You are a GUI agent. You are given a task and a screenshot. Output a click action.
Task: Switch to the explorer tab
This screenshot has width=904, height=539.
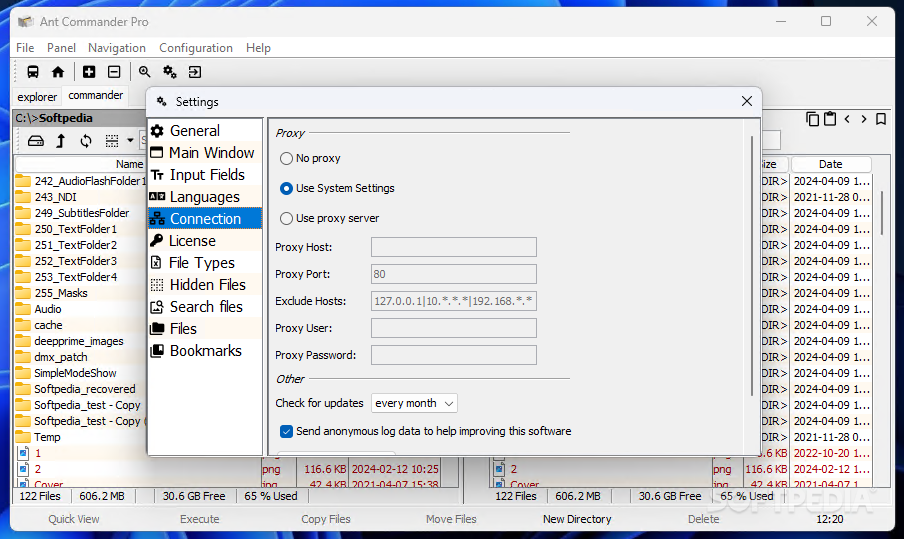coord(37,97)
